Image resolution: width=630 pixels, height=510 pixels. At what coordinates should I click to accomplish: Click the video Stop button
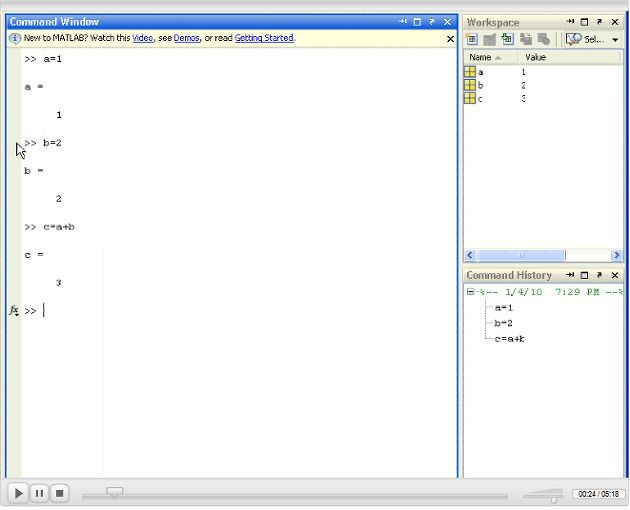click(x=59, y=493)
